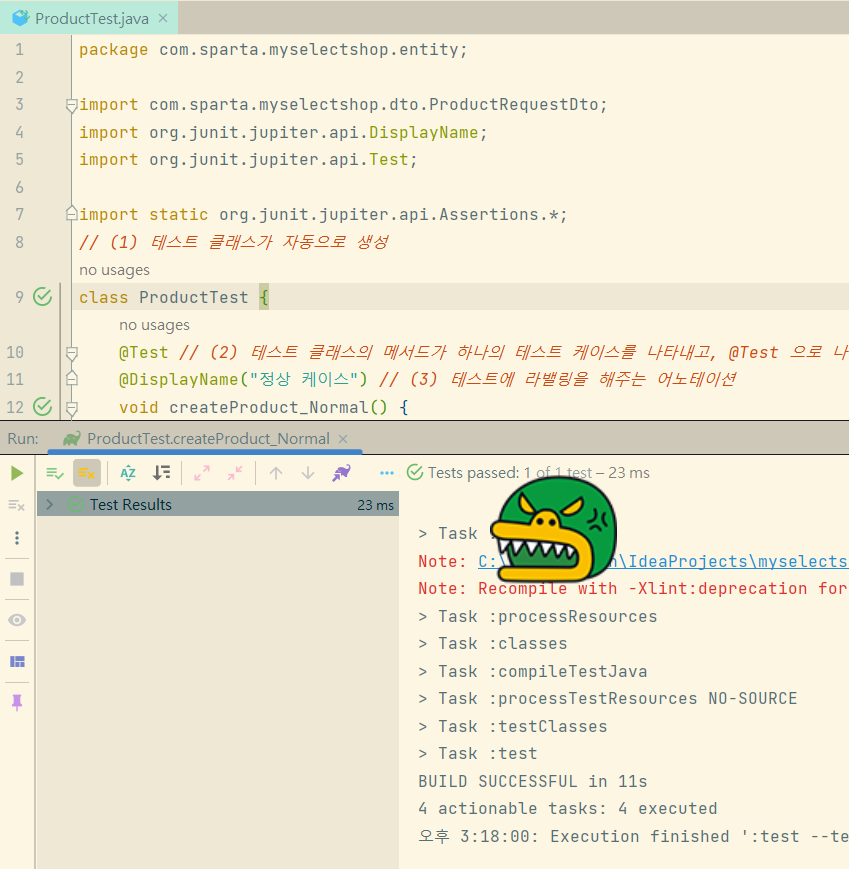
Task: Toggle eye watch icon in run sidebar
Action: pos(17,620)
